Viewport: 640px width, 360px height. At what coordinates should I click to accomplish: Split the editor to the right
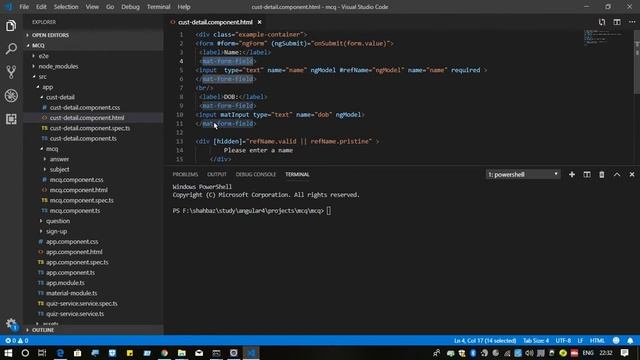(617, 22)
